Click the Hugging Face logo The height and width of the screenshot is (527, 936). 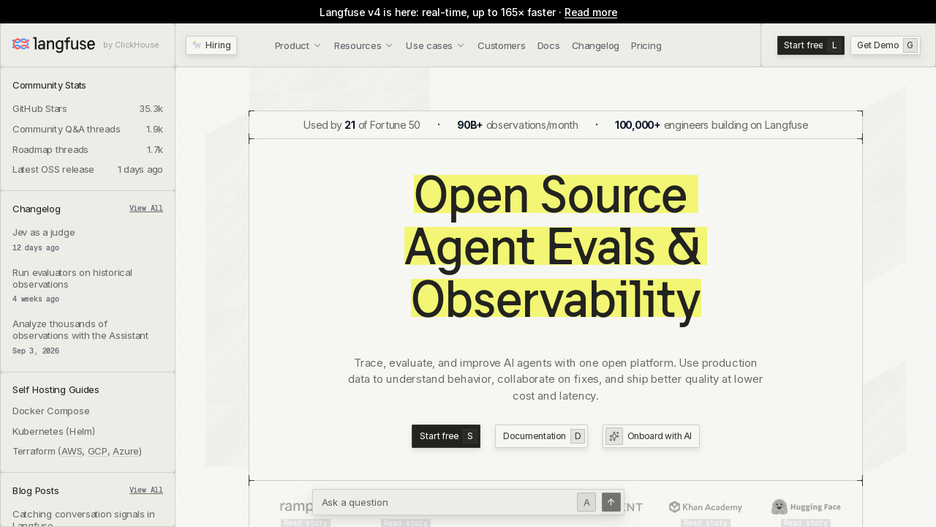(806, 507)
